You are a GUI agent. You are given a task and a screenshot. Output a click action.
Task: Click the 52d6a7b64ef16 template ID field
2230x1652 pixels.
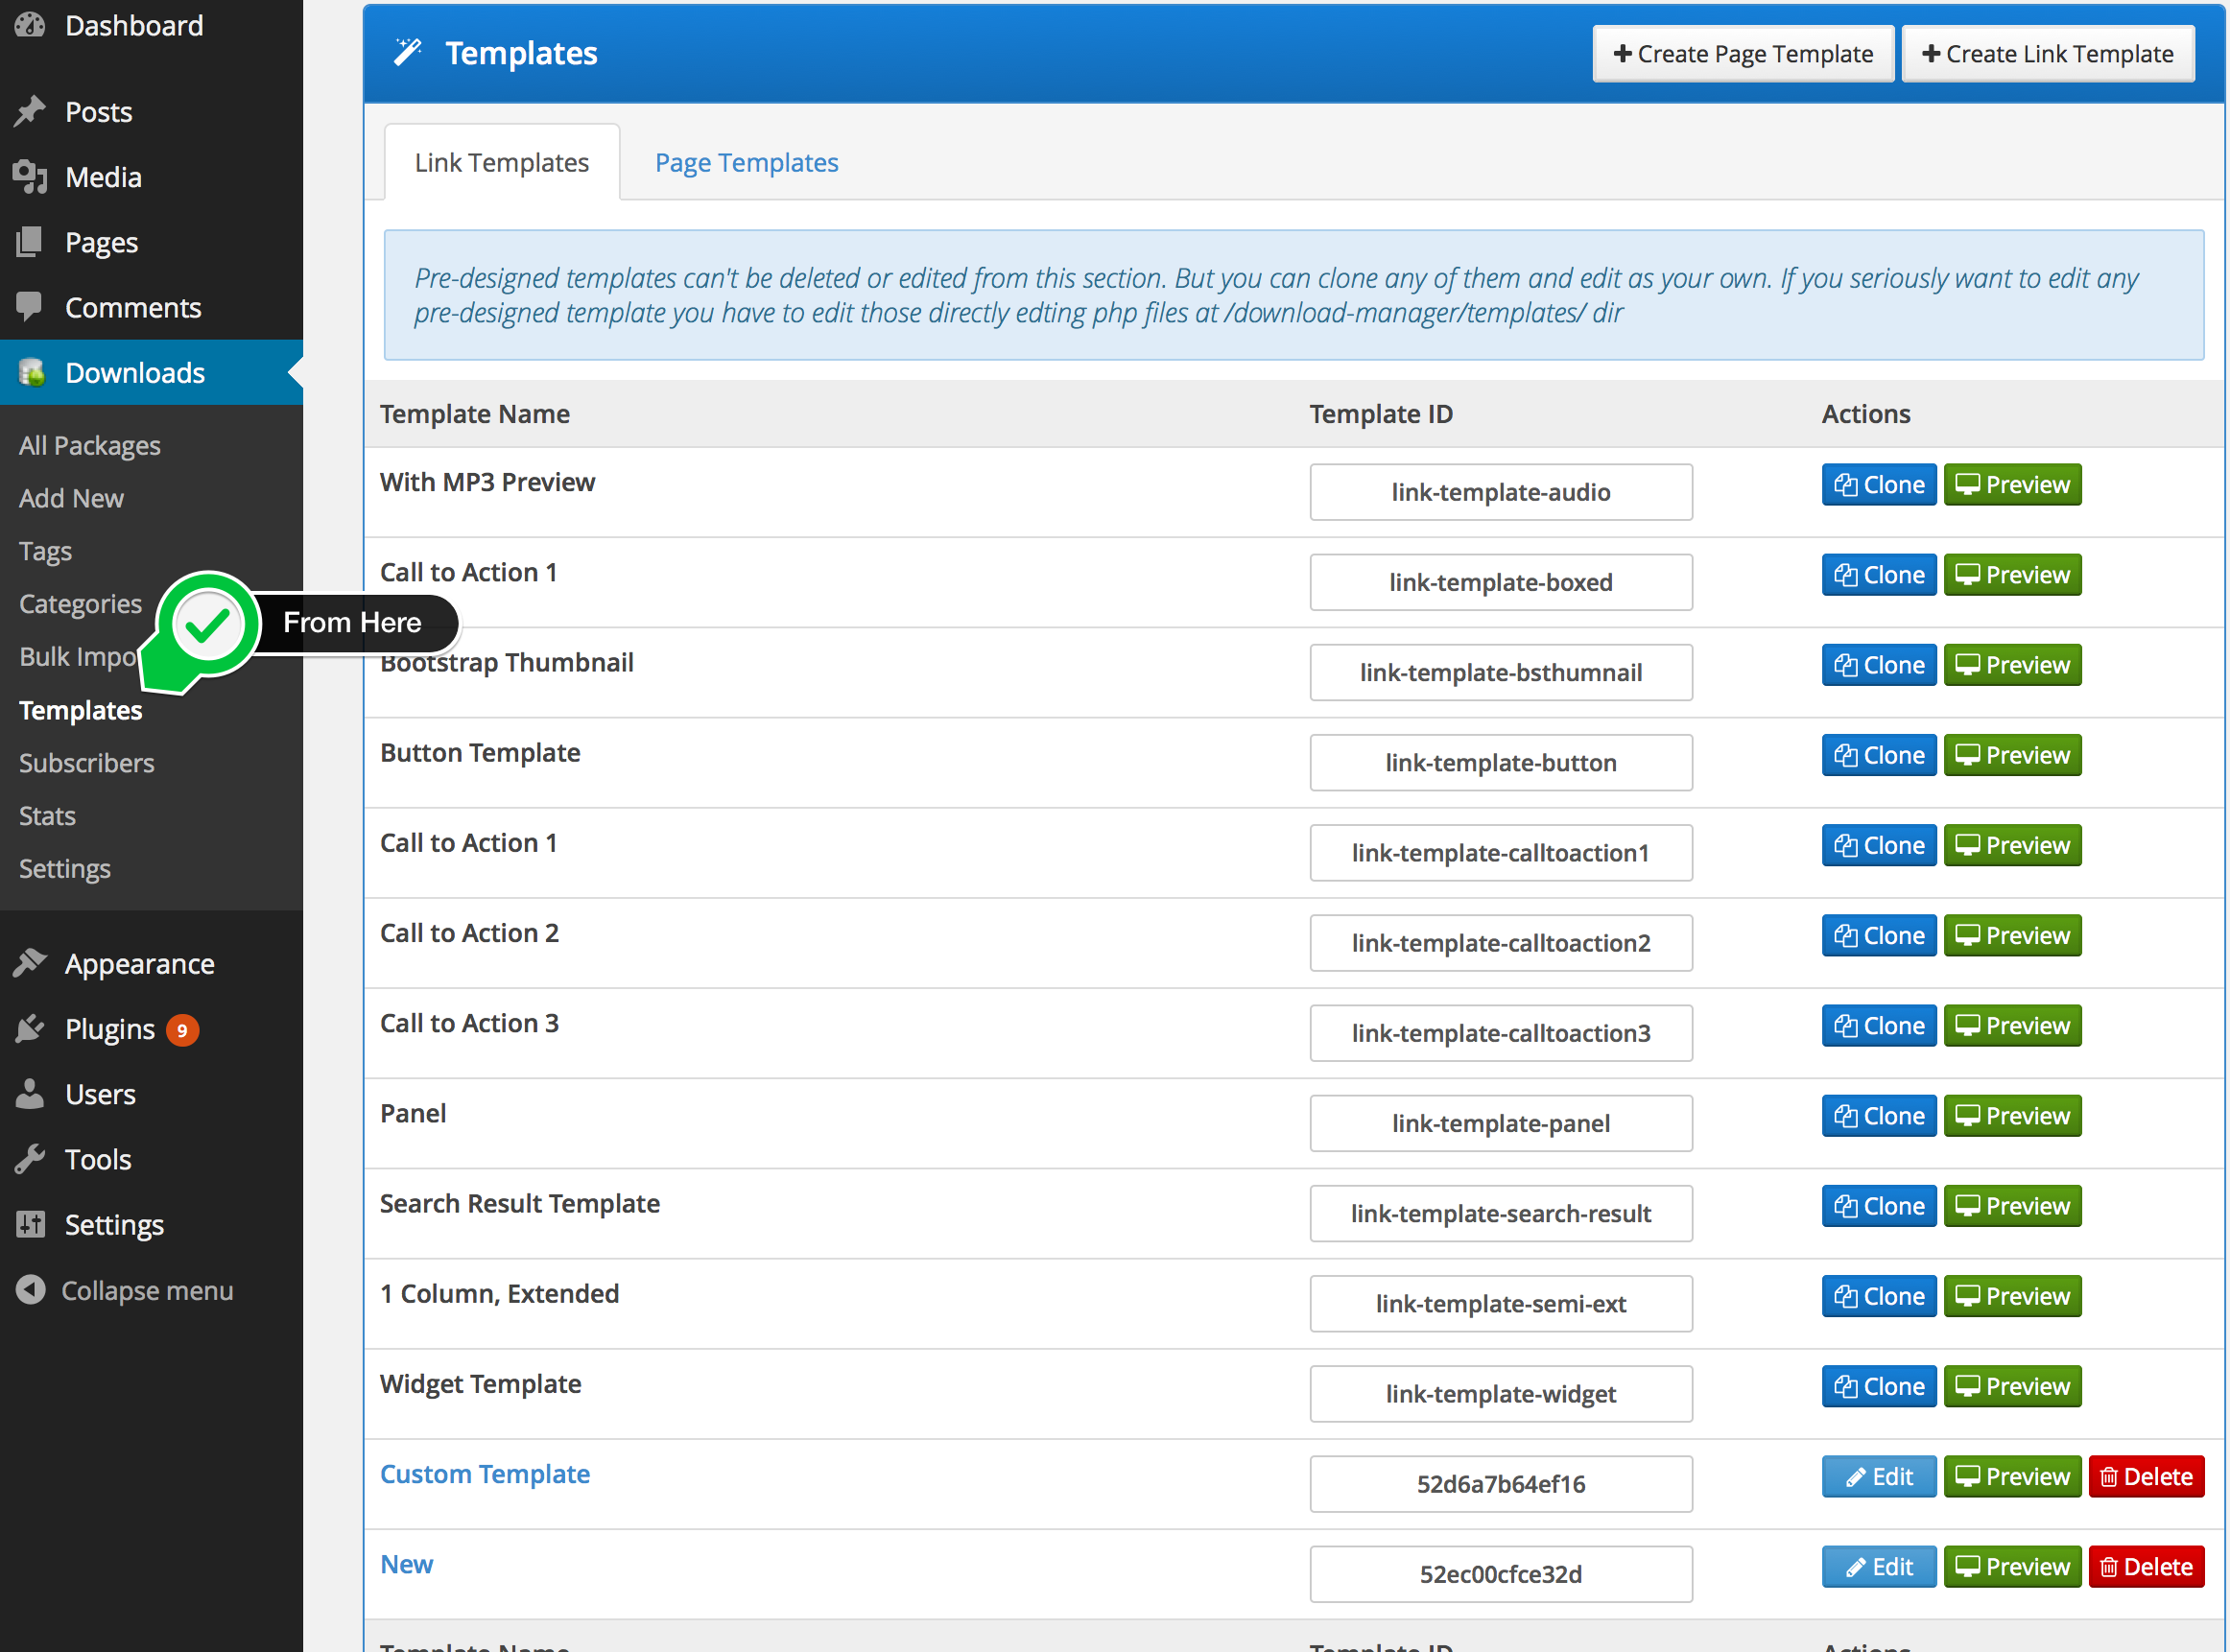click(x=1501, y=1484)
